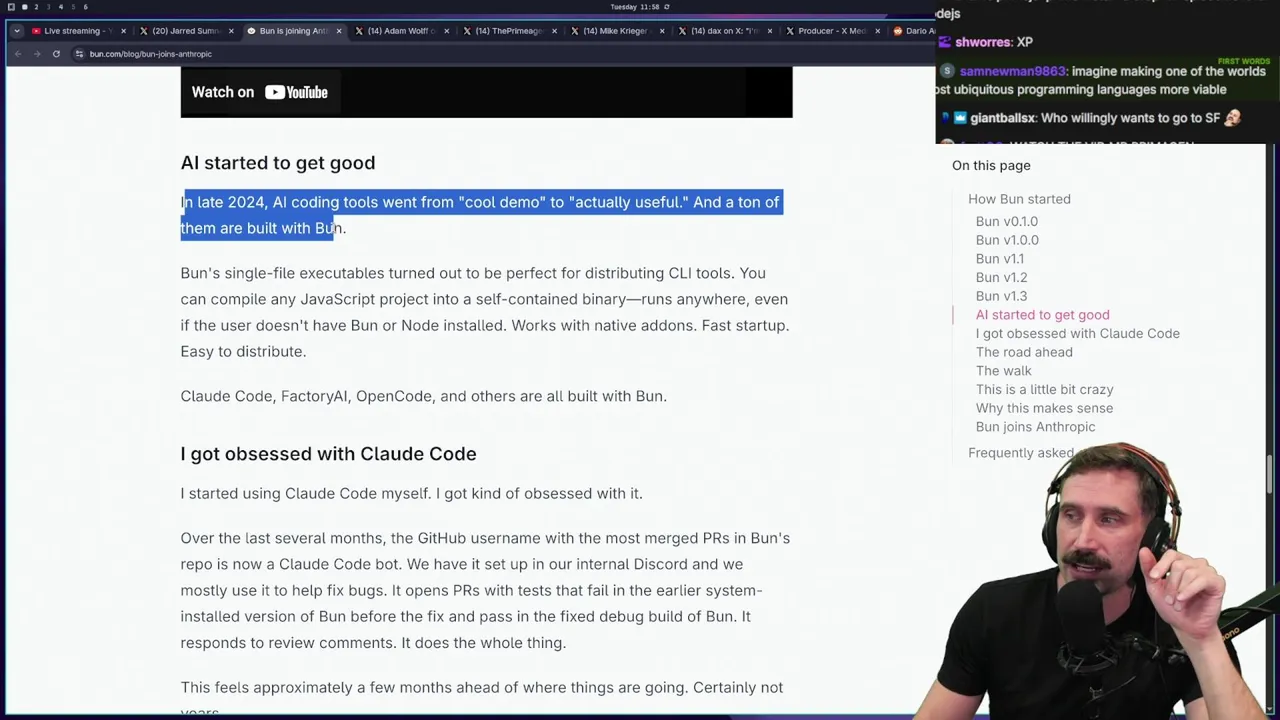Viewport: 1280px width, 720px height.
Task: Close the (14) dax on X tab
Action: 770,31
